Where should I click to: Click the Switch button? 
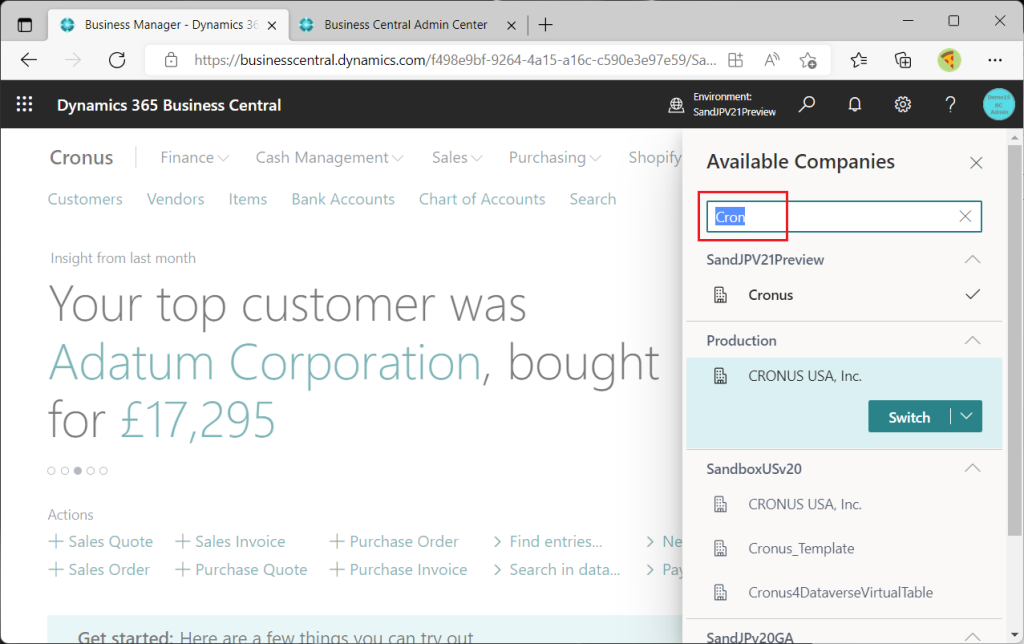[x=909, y=417]
